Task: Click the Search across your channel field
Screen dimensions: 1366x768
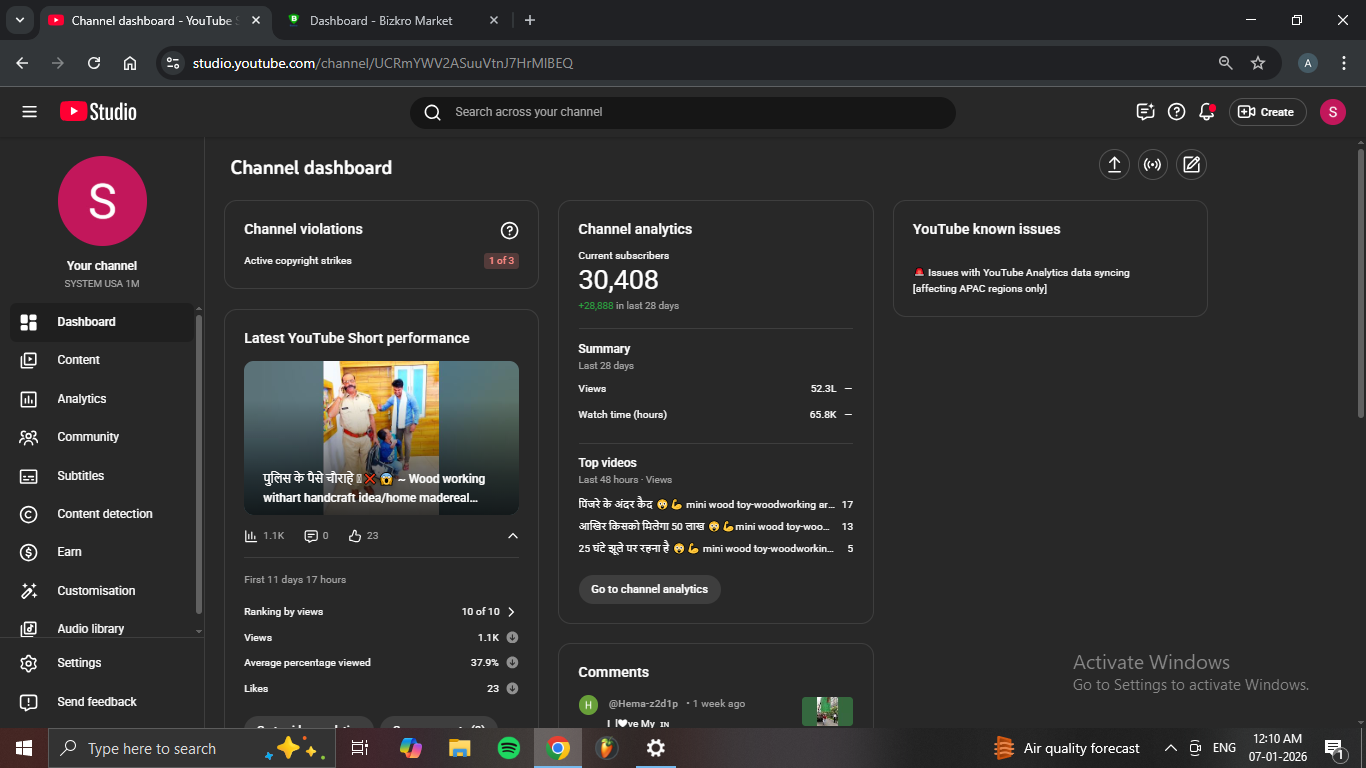Action: point(682,112)
